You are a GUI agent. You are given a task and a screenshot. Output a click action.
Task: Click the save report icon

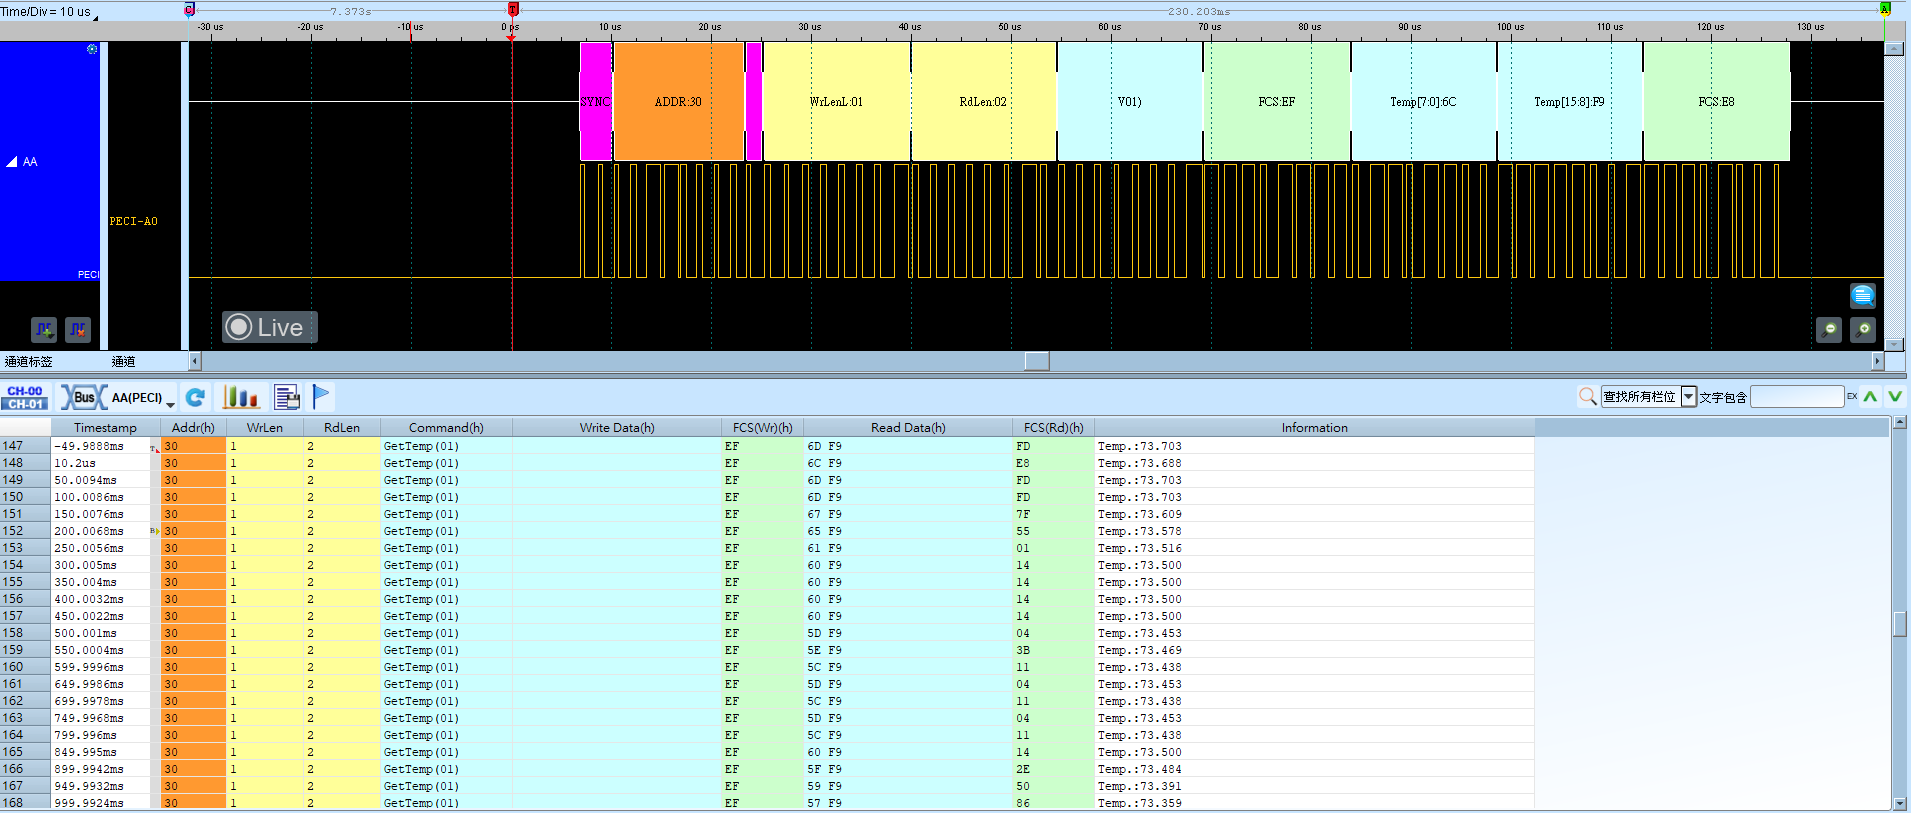click(287, 397)
